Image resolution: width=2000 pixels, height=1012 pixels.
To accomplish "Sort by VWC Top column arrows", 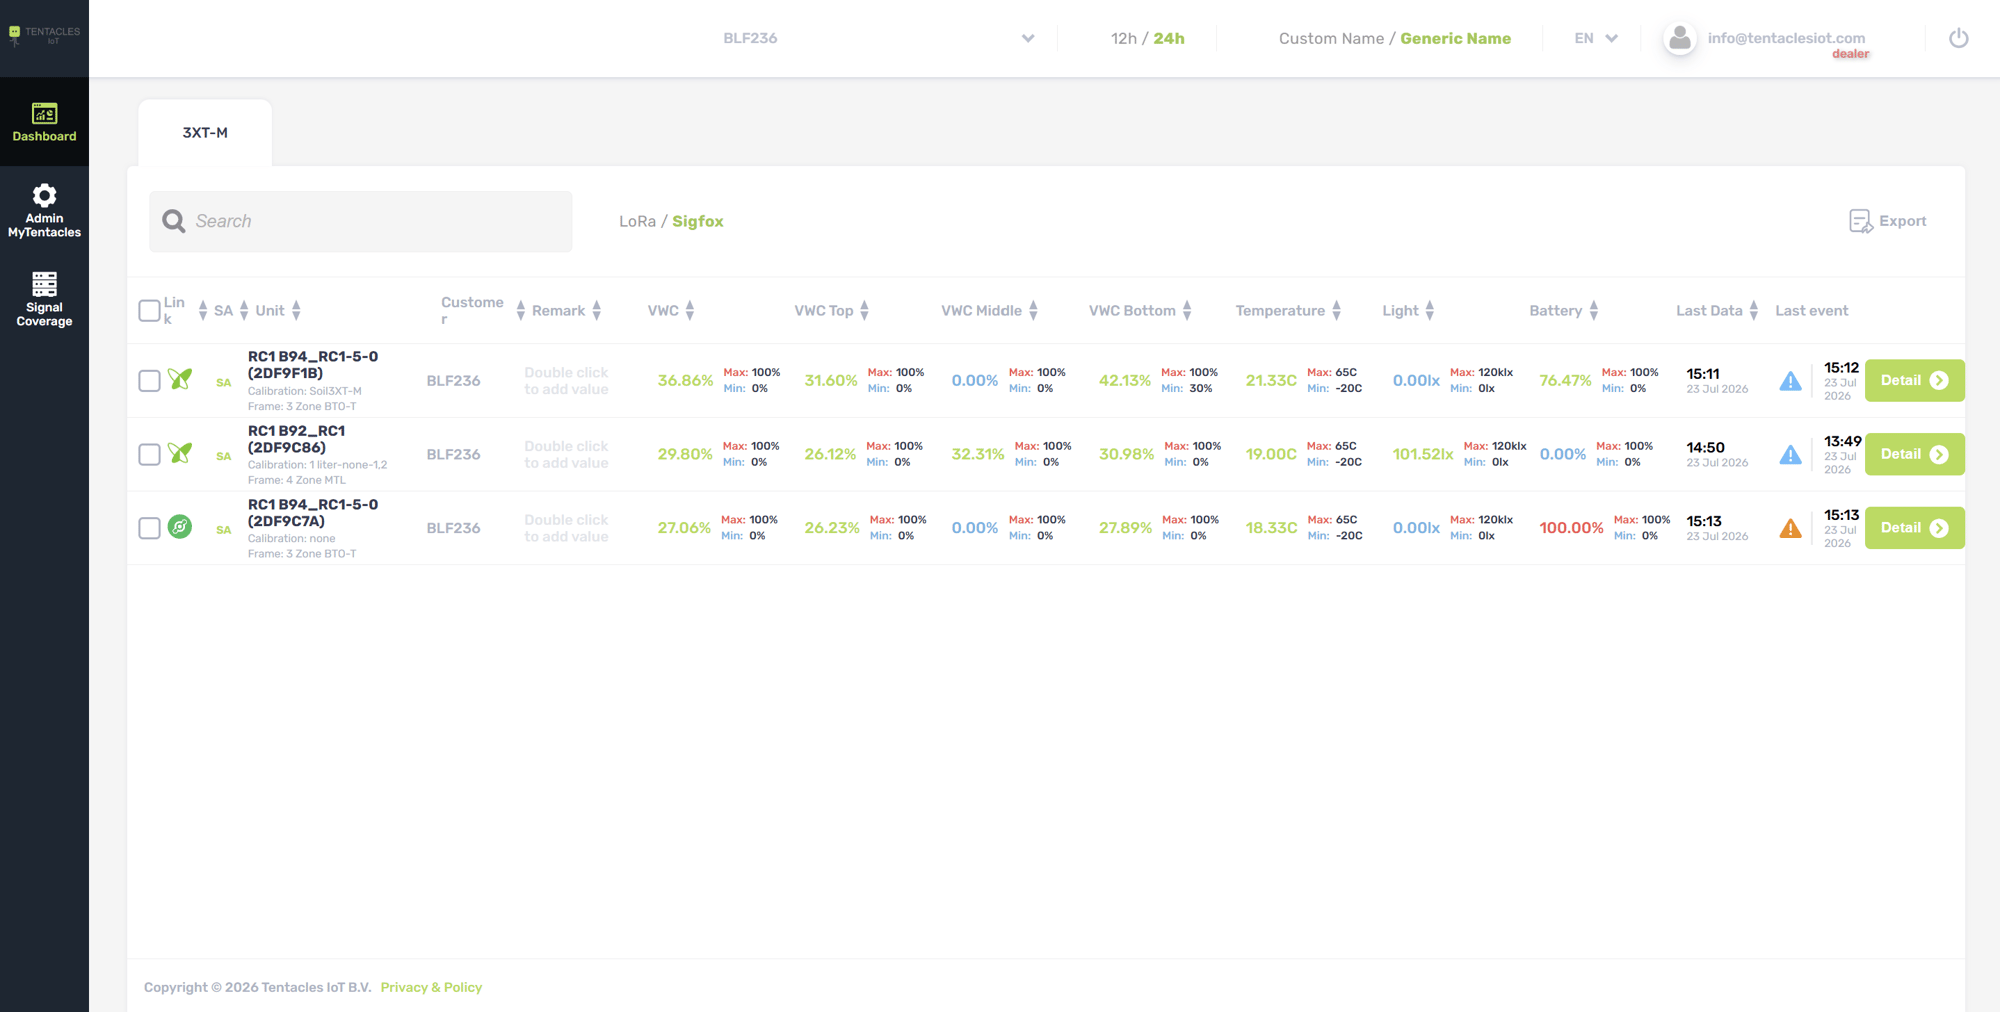I will 865,311.
